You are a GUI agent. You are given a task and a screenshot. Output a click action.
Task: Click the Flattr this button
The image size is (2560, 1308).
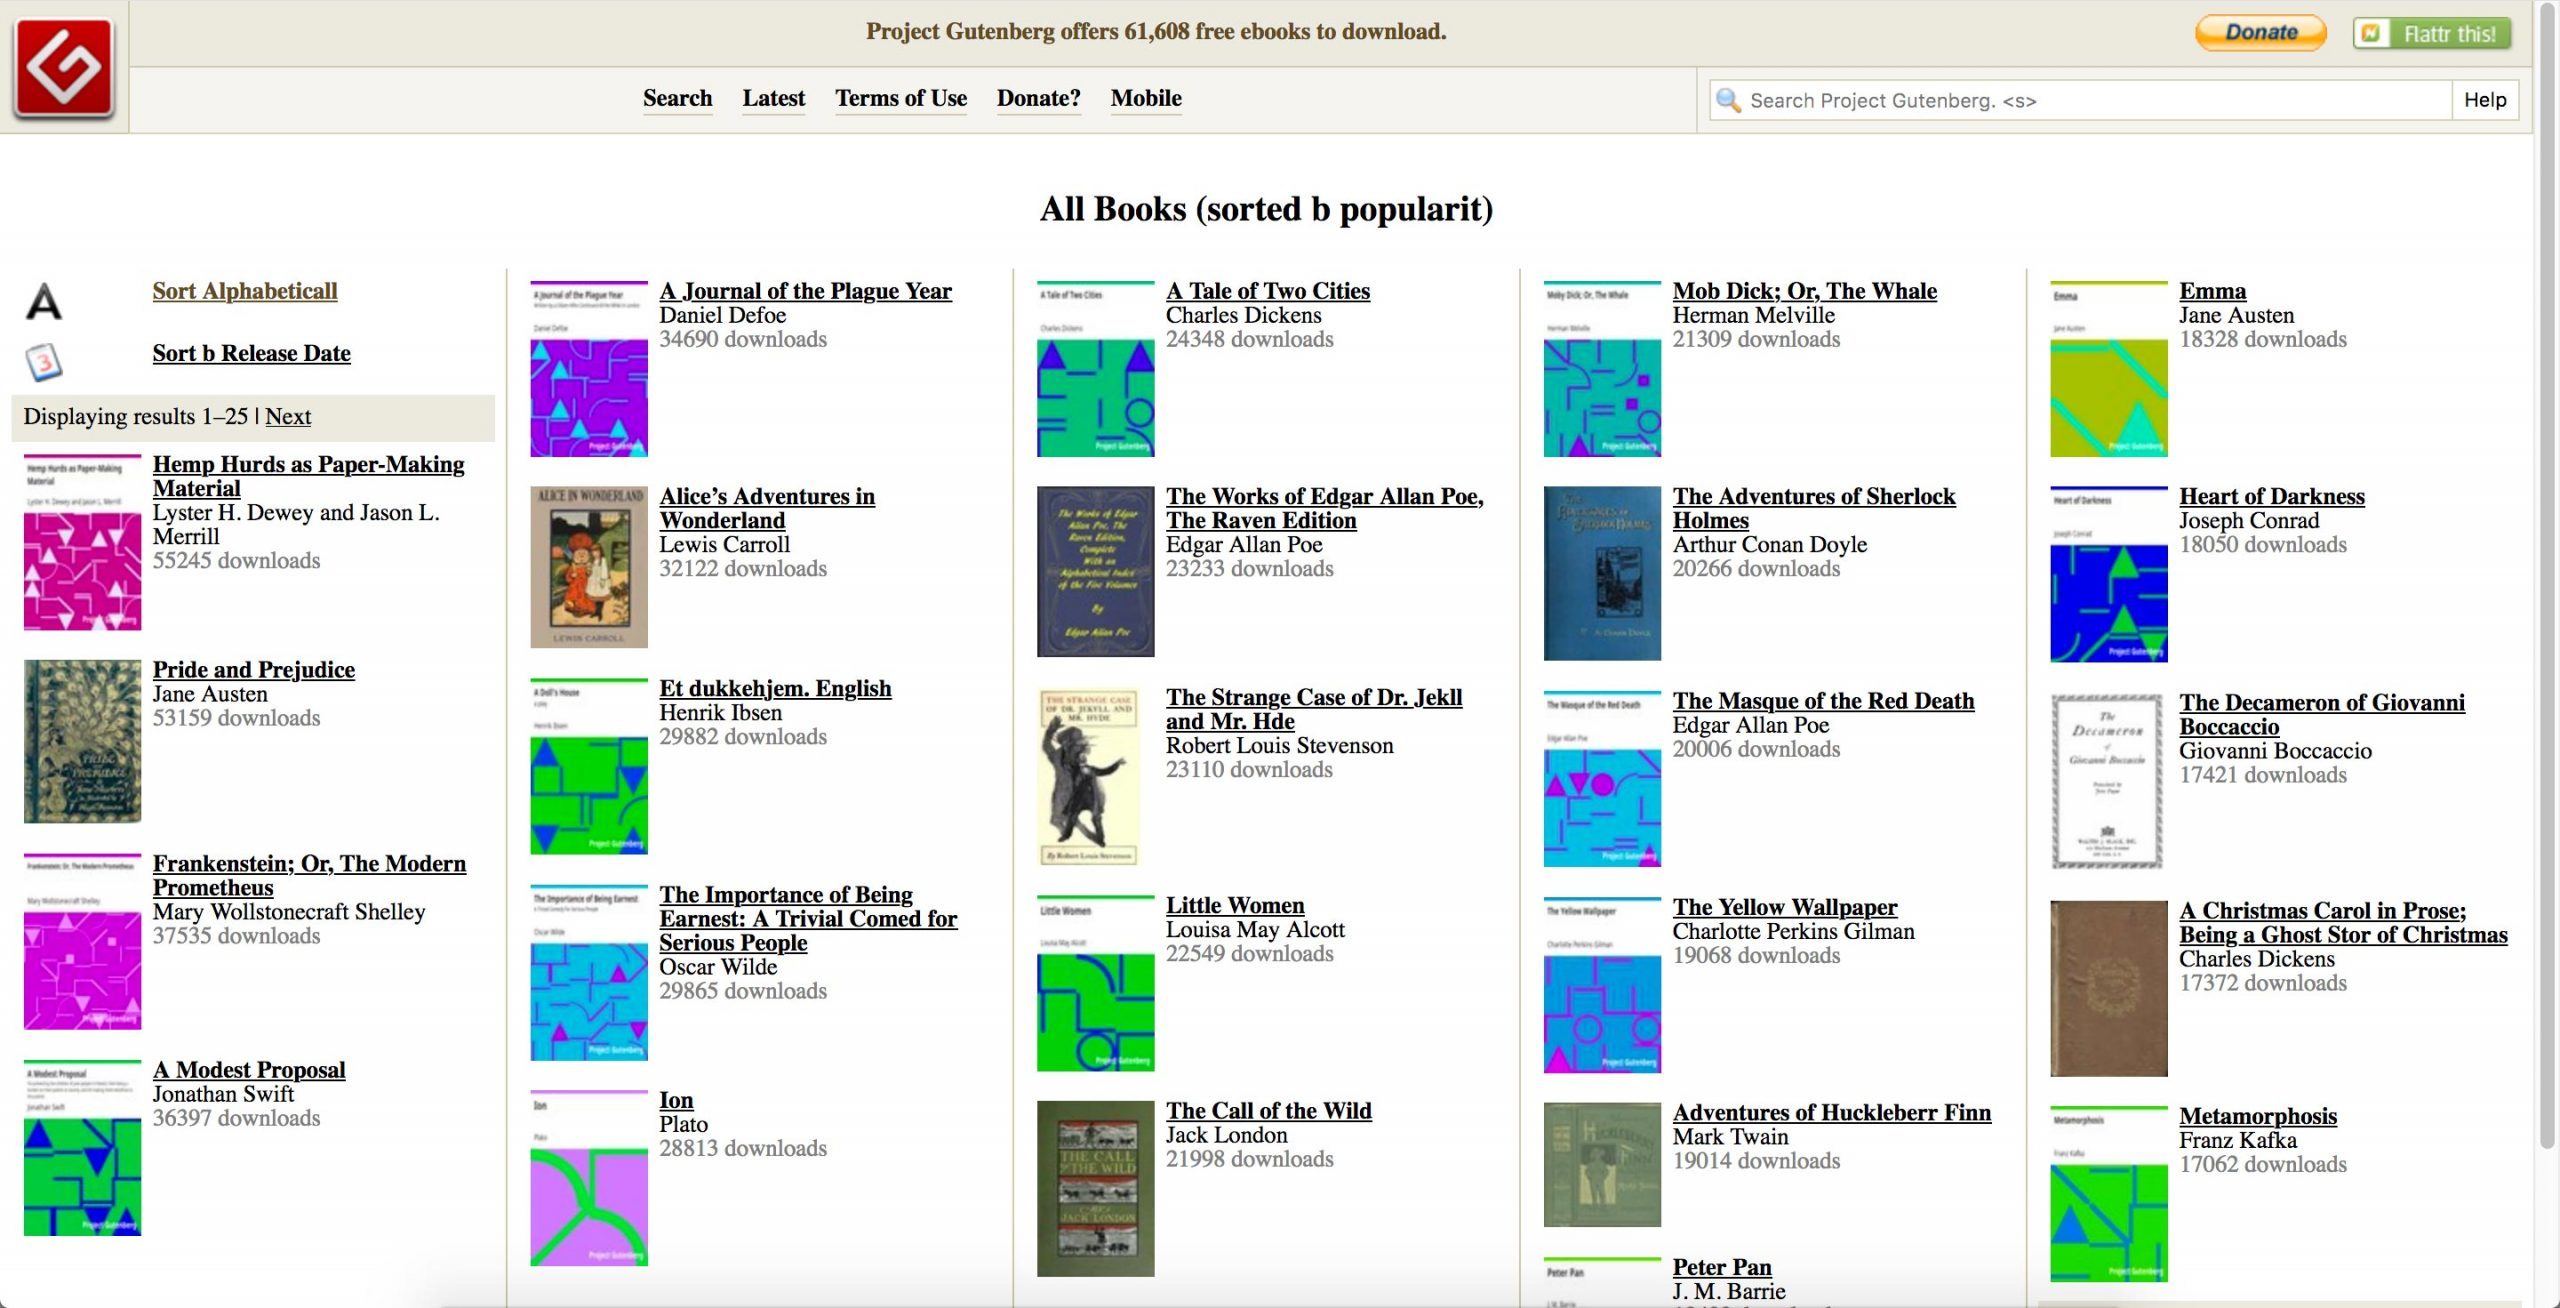2433,33
